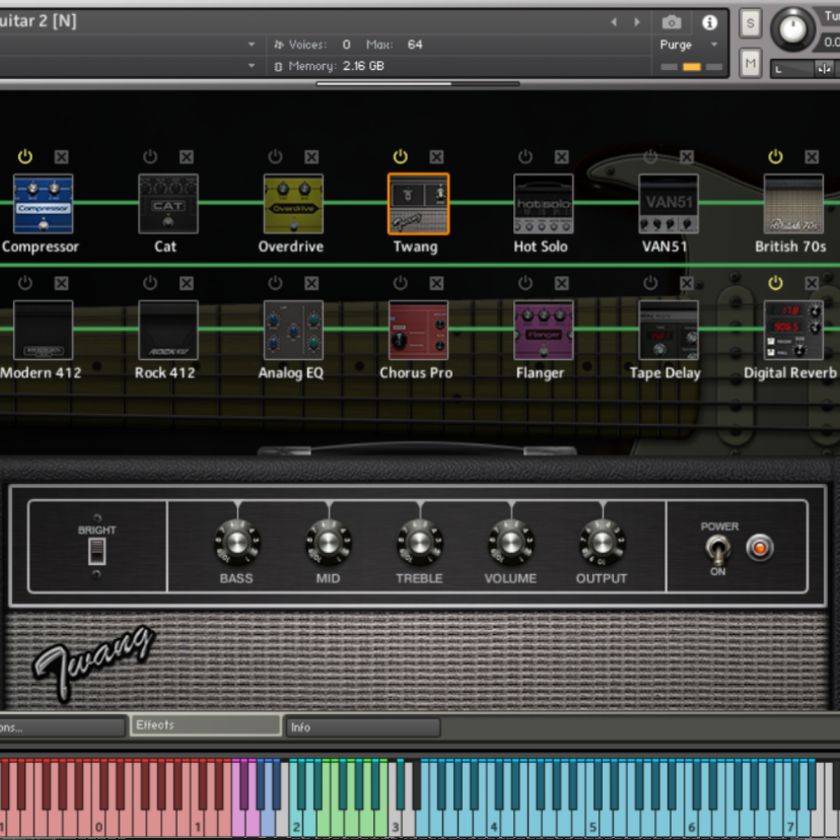This screenshot has height=840, width=840.
Task: Open the Flanger pedal
Action: click(x=543, y=330)
